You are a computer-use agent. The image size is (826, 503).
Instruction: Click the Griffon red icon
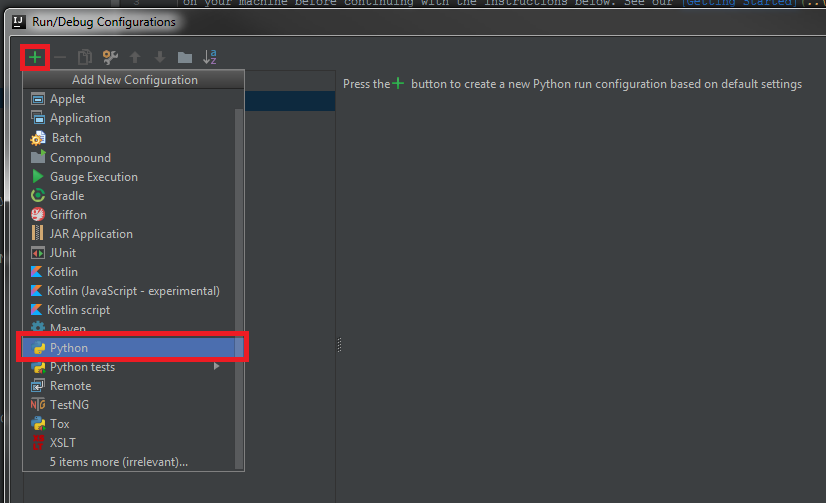tap(38, 214)
